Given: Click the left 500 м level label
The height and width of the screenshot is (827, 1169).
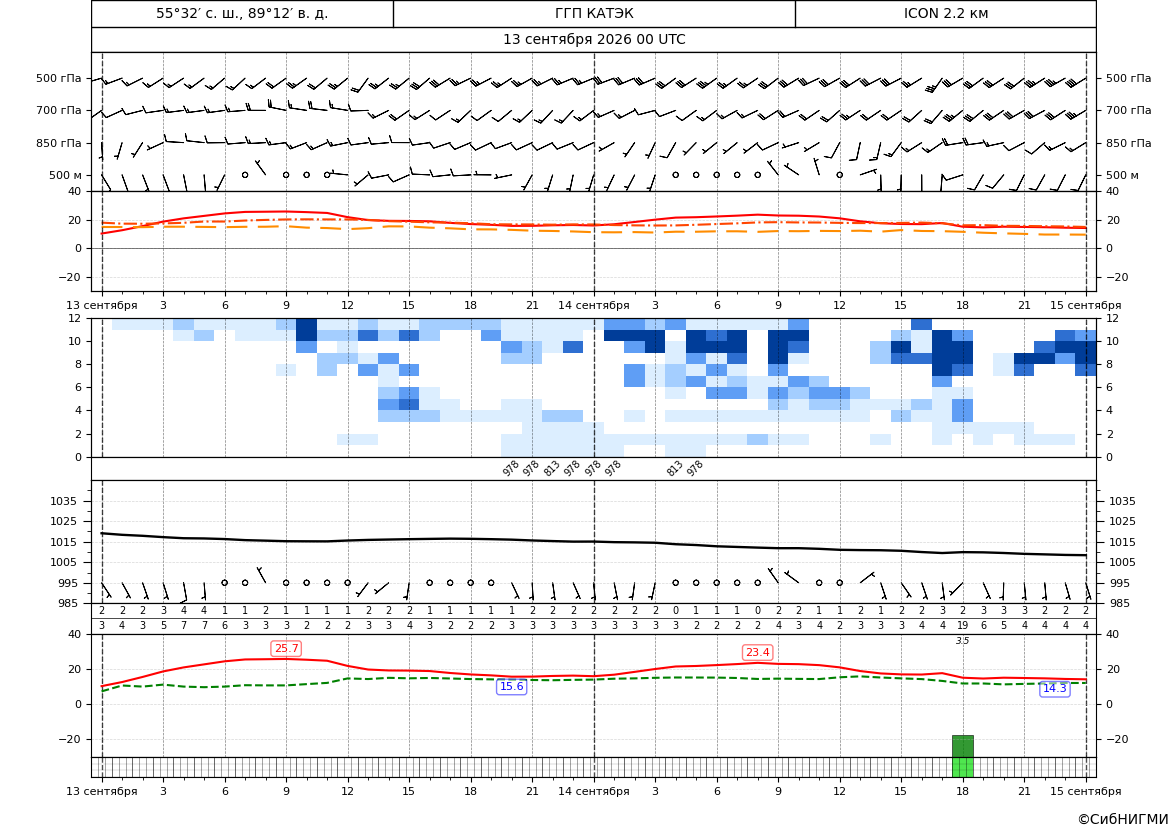Looking at the screenshot, I should pos(66,175).
